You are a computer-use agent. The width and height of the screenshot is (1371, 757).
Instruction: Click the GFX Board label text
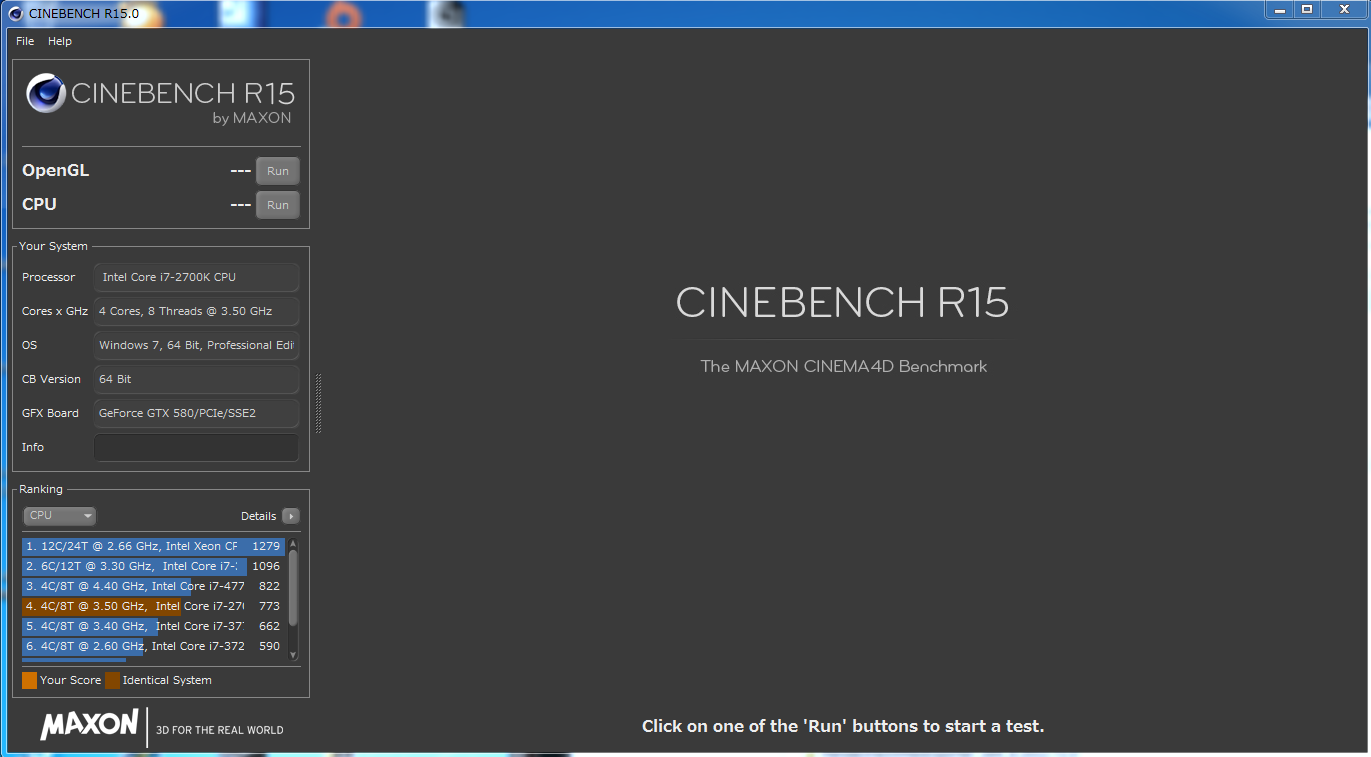[x=50, y=413]
